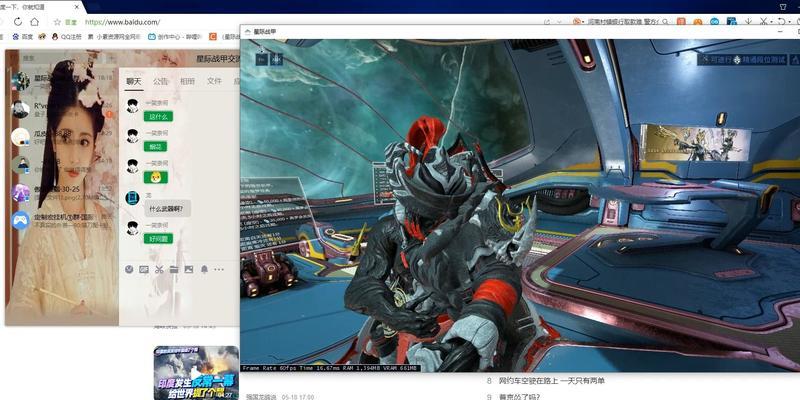
Task: Open more options ellipsis in chat toolbar
Action: pos(219,269)
